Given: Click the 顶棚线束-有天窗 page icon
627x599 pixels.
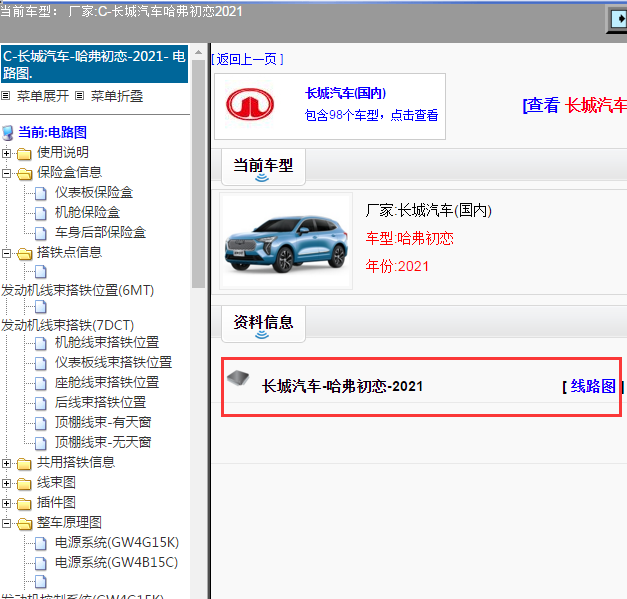Looking at the screenshot, I should tap(40, 423).
